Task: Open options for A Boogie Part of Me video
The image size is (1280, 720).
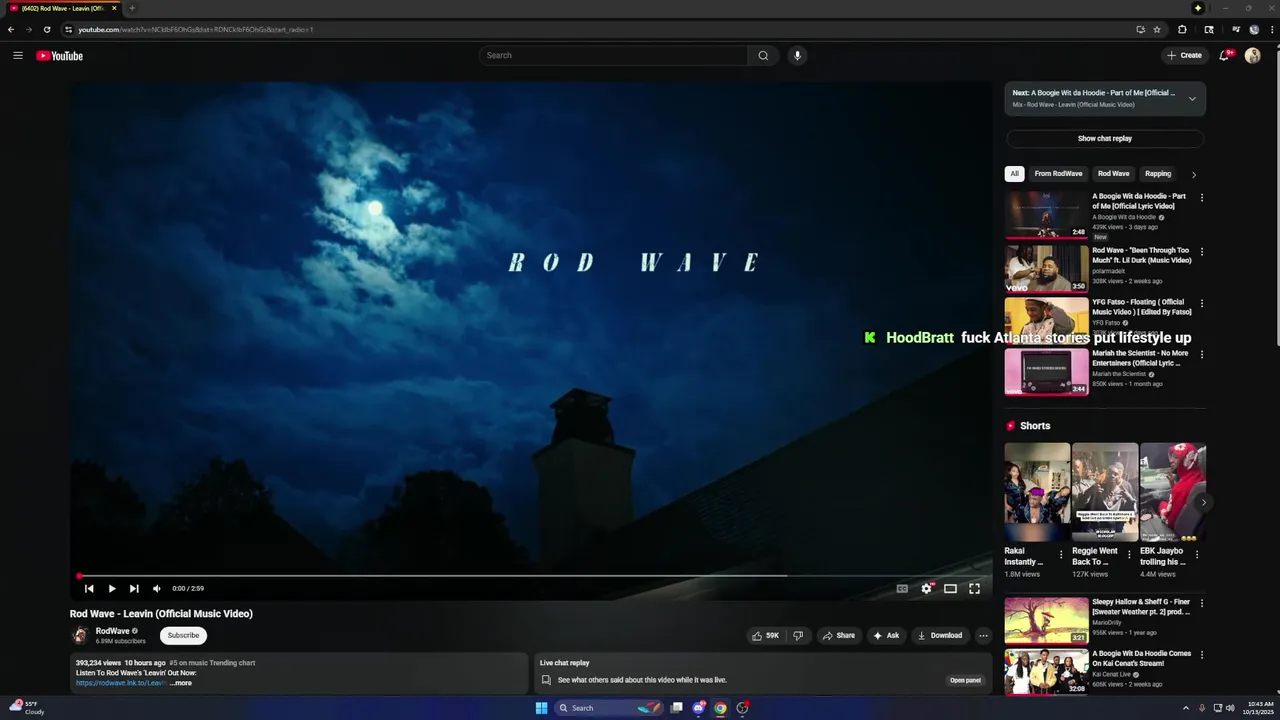Action: click(1201, 197)
